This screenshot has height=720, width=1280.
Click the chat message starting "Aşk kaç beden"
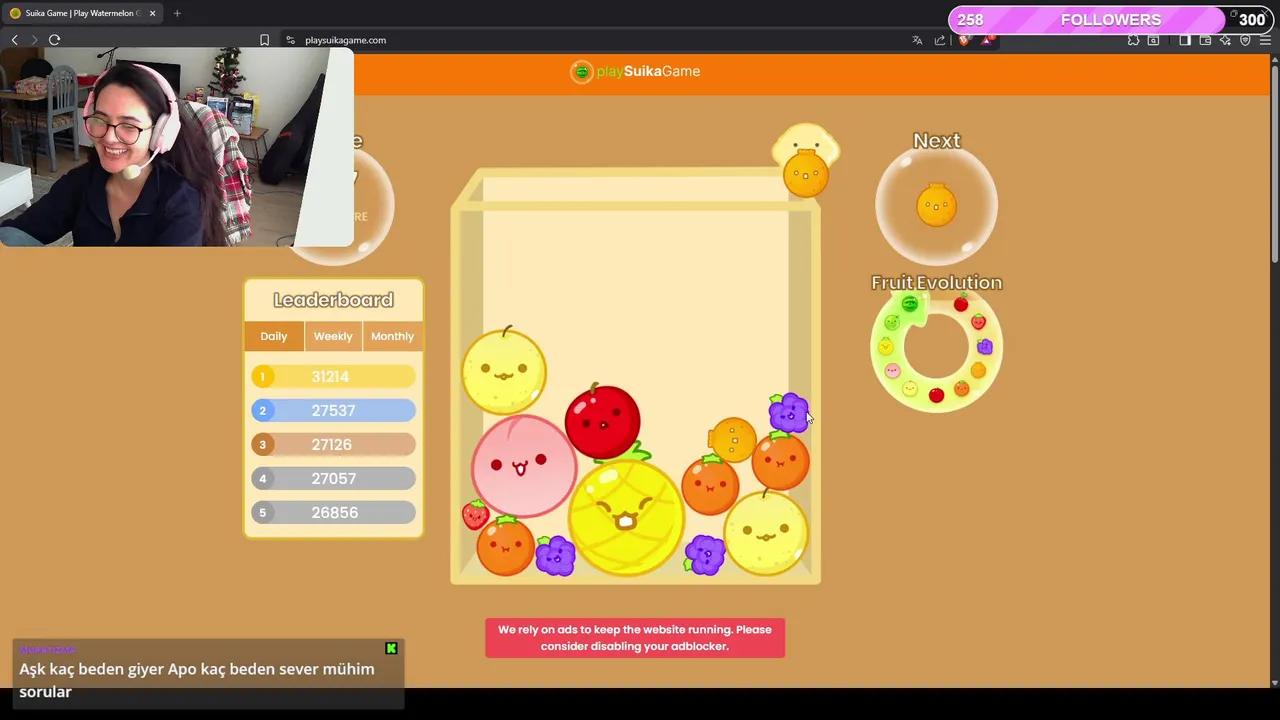(197, 680)
